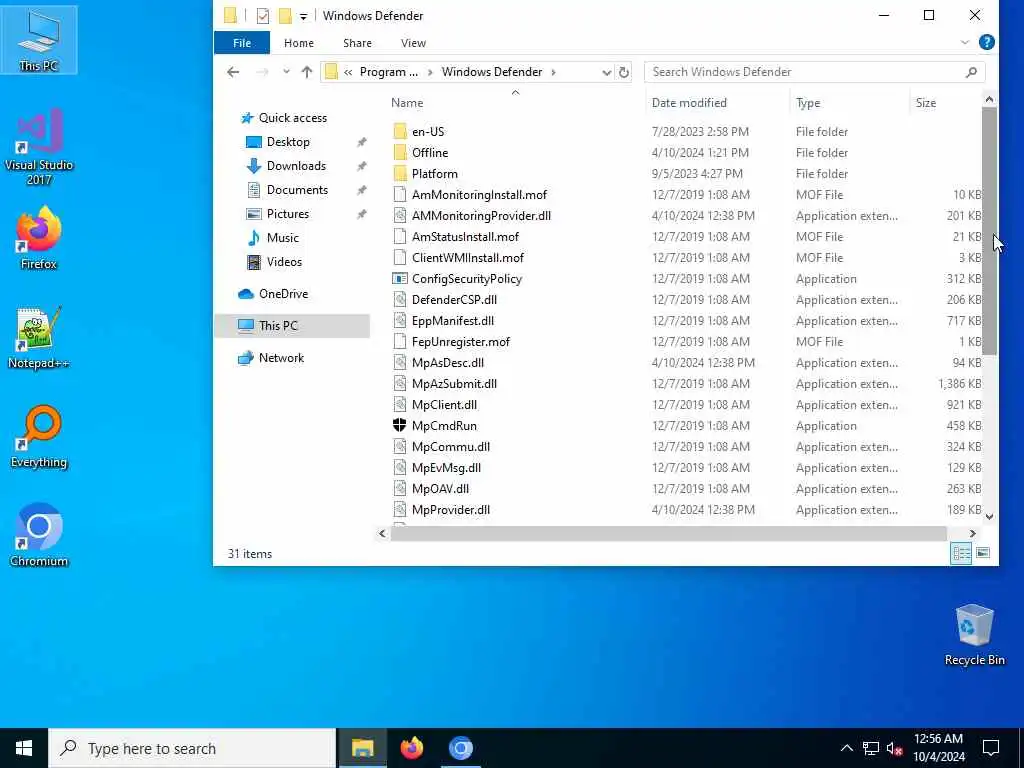
Task: Open Customize Quick Access Toolbar dropdown
Action: coord(304,16)
